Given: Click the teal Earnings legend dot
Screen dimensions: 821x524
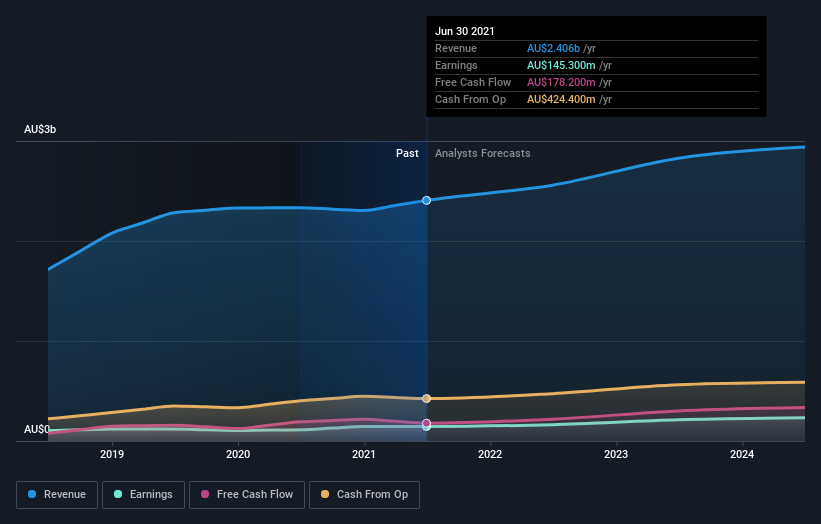Looking at the screenshot, I should point(119,494).
